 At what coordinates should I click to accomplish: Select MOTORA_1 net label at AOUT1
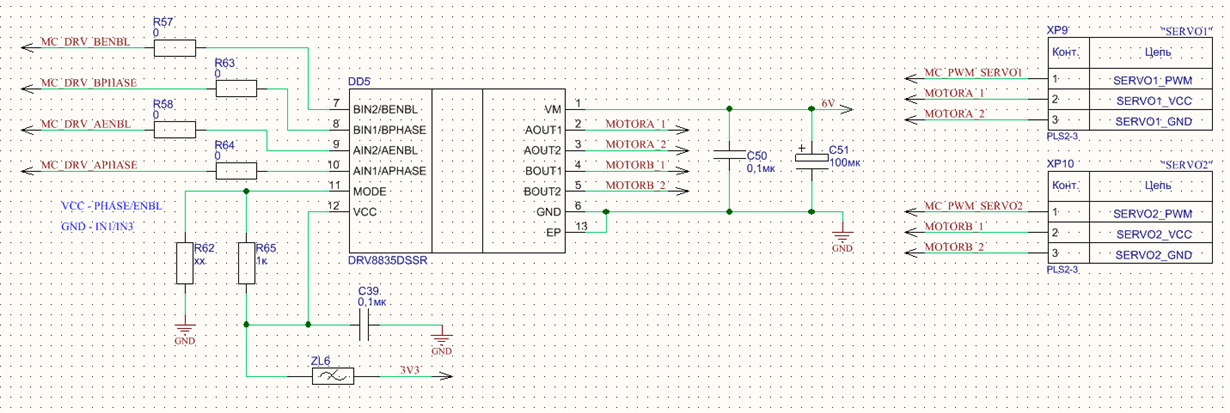click(x=635, y=123)
